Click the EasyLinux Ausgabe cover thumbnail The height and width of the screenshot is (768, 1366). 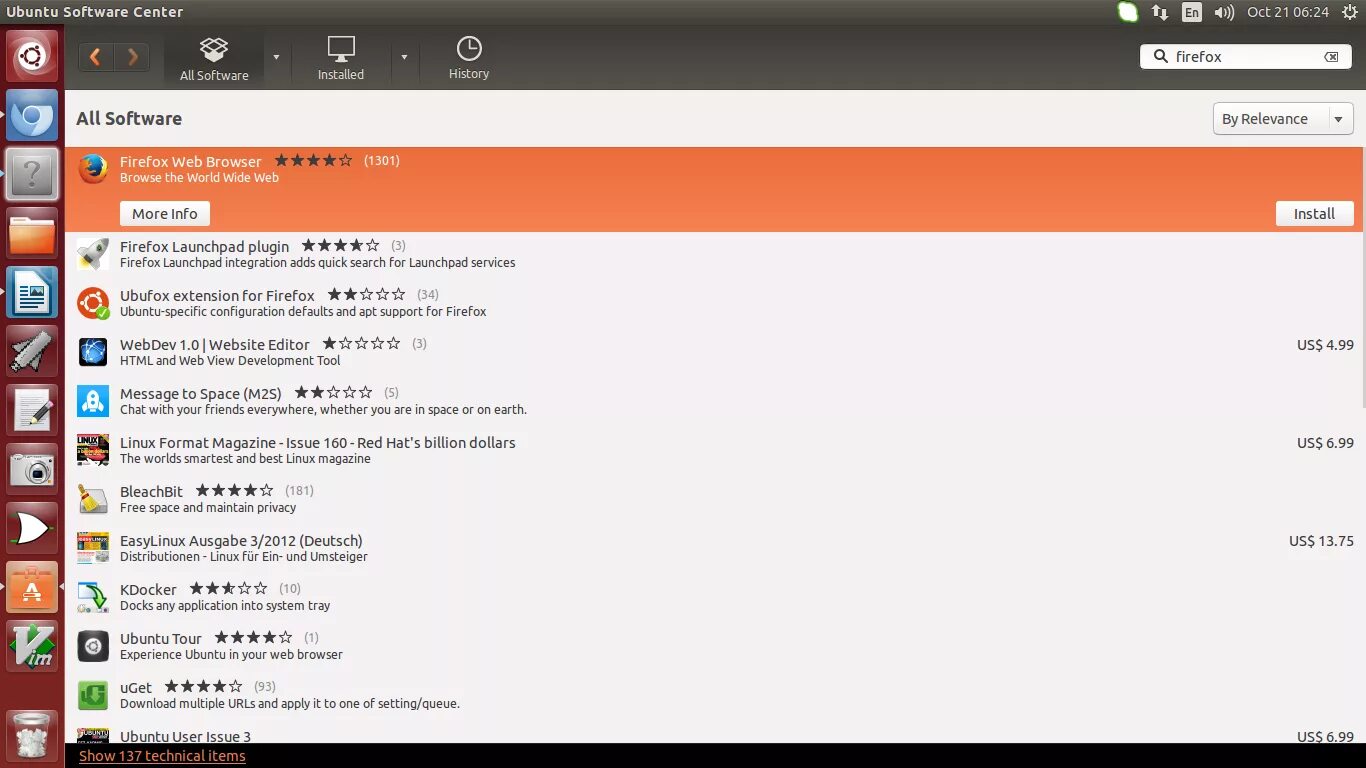[x=93, y=548]
